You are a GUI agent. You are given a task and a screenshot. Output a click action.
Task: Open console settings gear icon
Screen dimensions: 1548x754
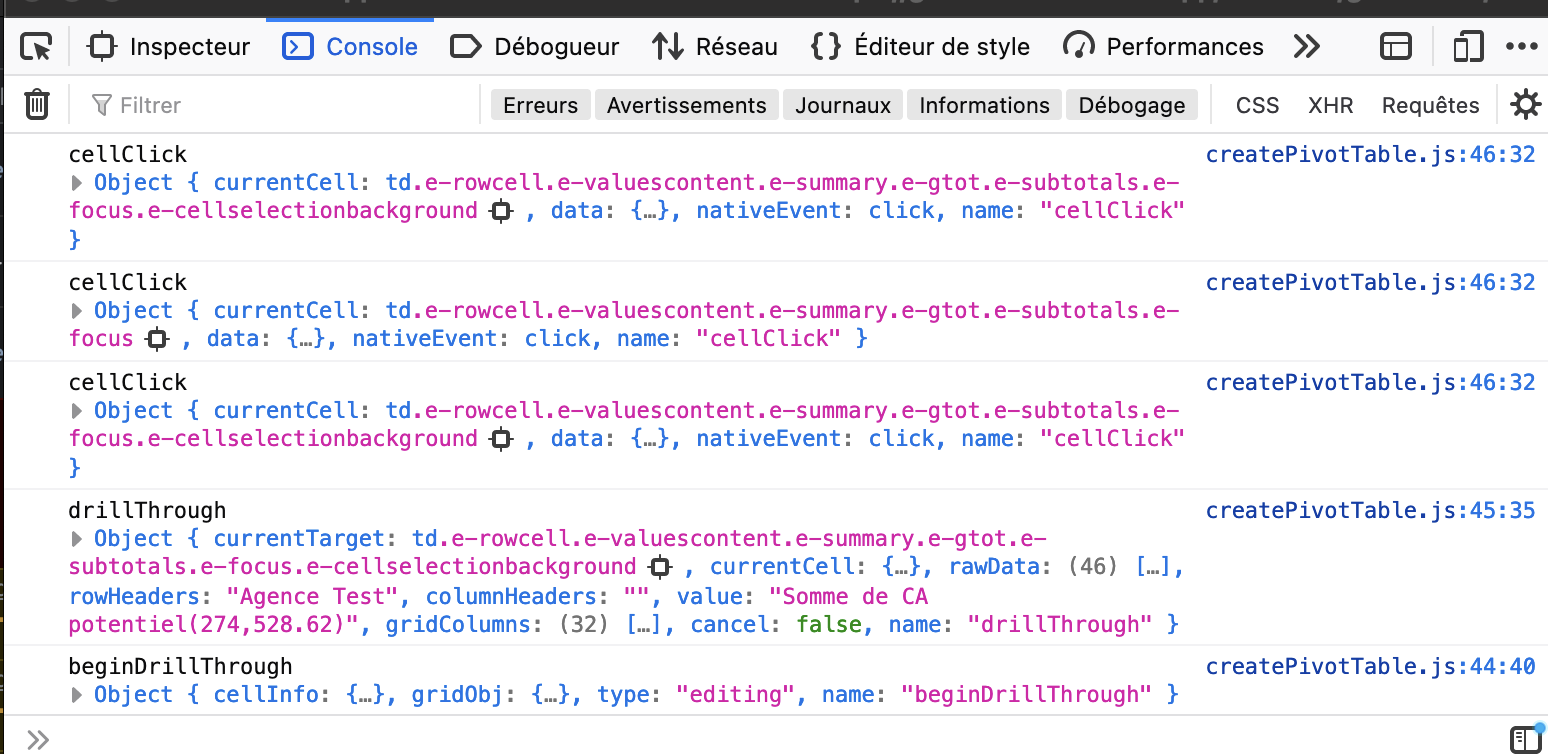tap(1525, 104)
